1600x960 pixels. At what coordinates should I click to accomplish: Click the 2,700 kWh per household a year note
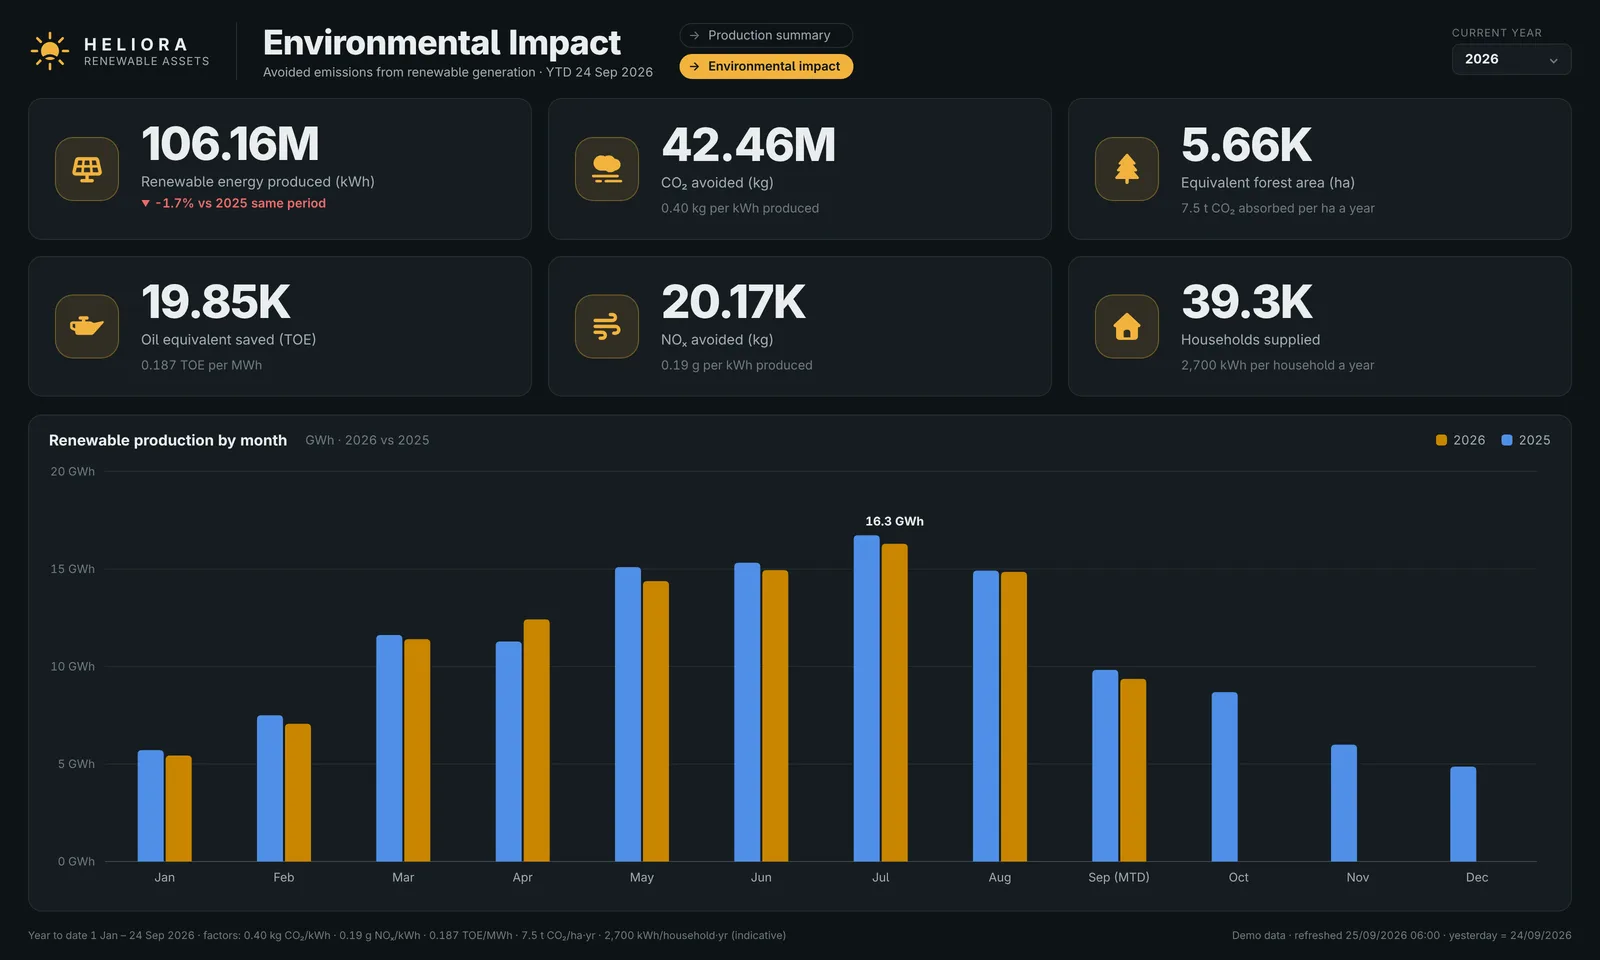click(x=1278, y=365)
